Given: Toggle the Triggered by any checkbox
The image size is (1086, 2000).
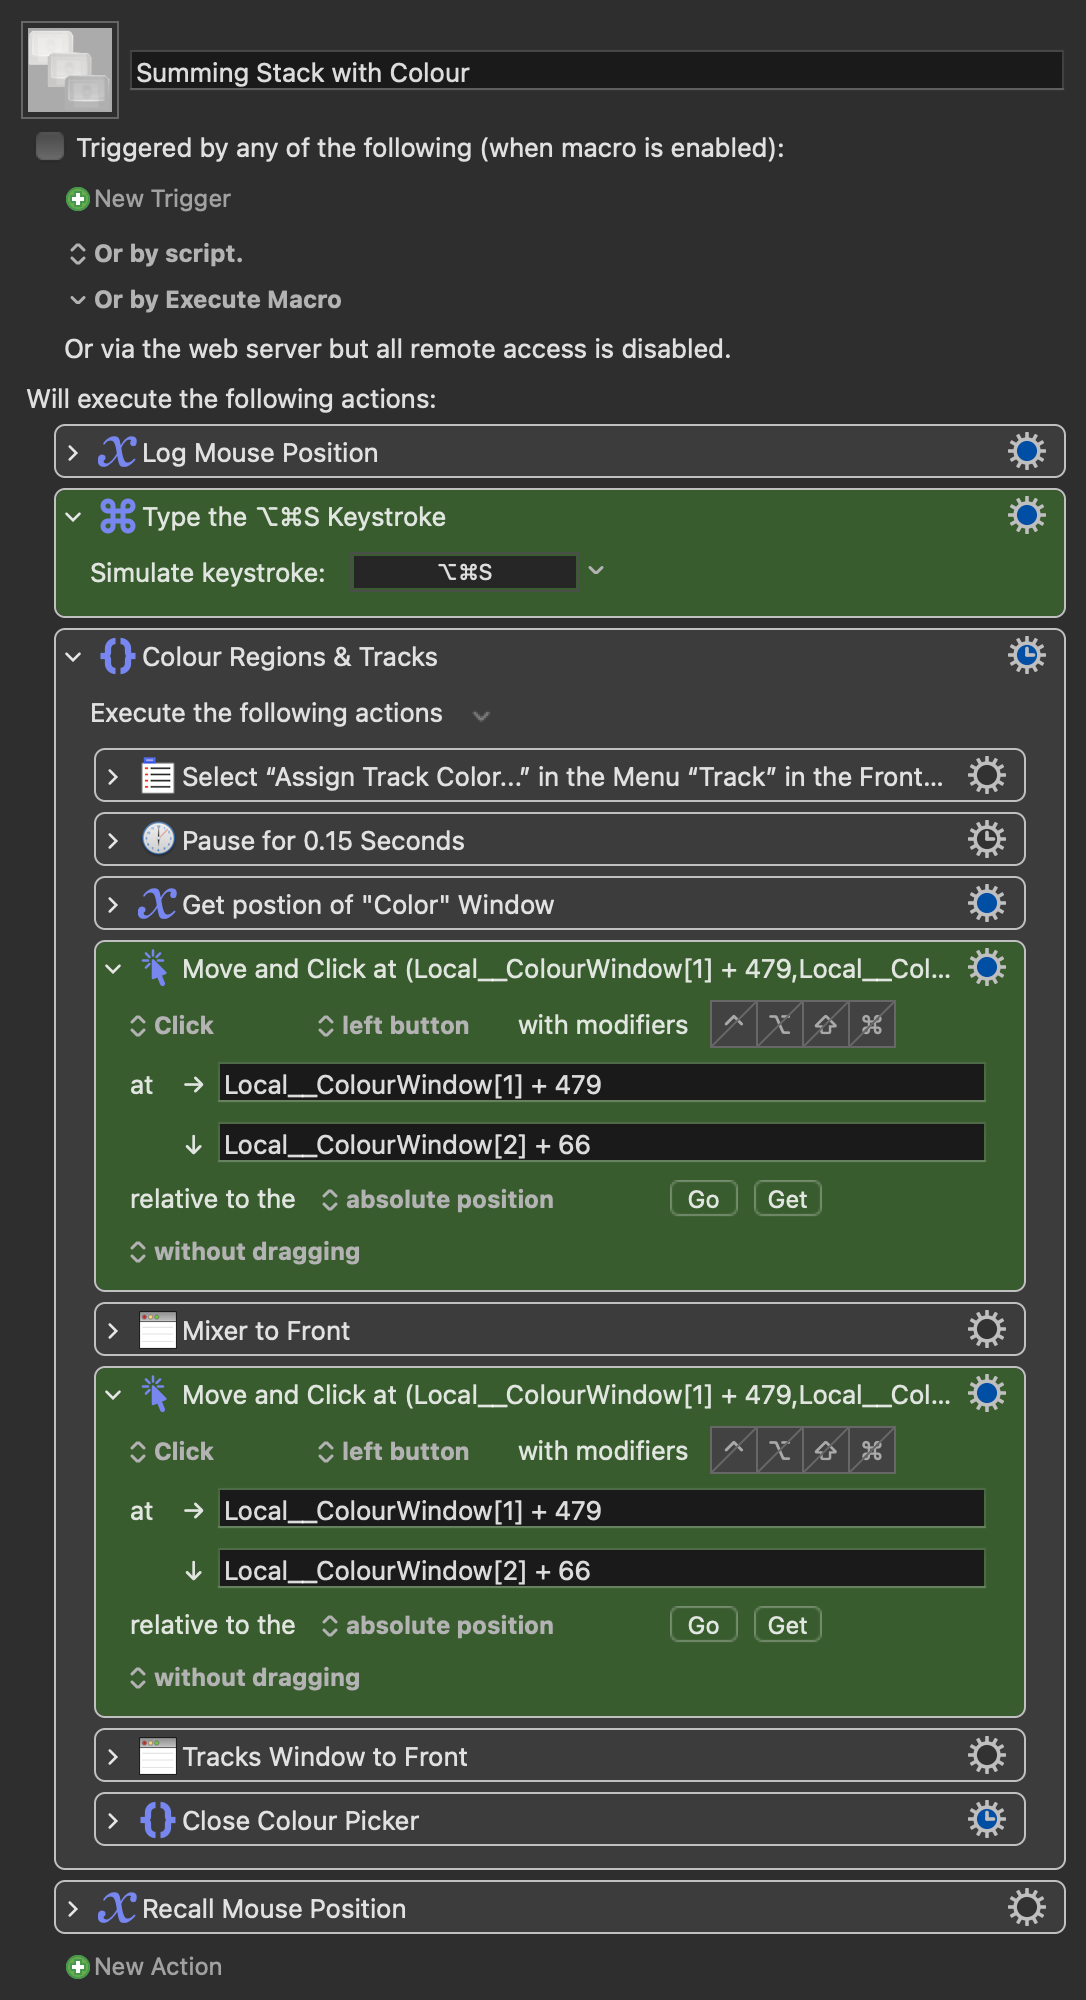Looking at the screenshot, I should coord(50,147).
